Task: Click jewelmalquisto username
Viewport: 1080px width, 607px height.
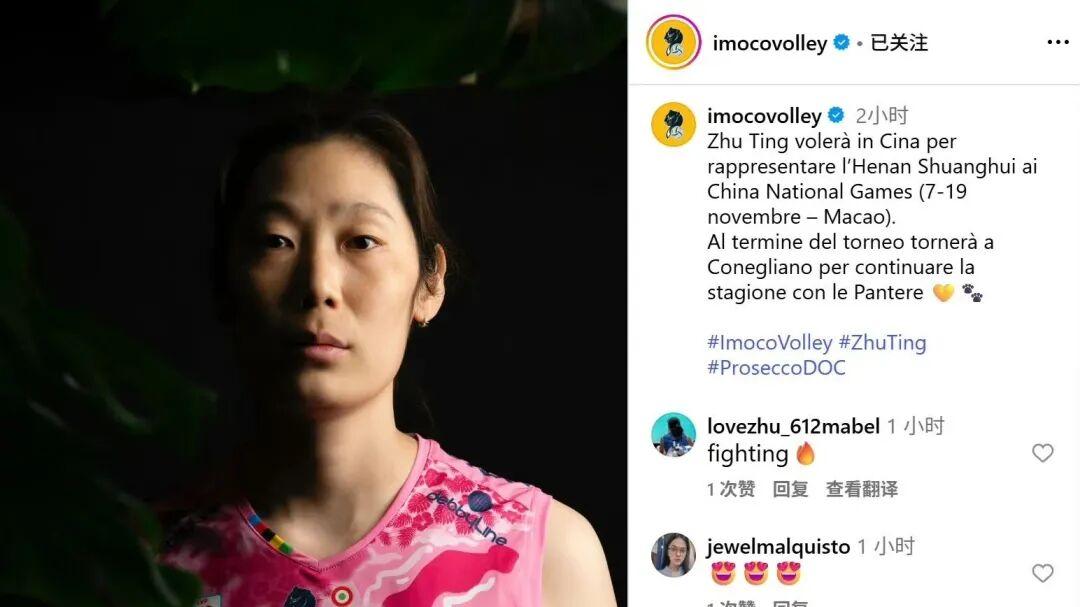Action: tap(778, 547)
